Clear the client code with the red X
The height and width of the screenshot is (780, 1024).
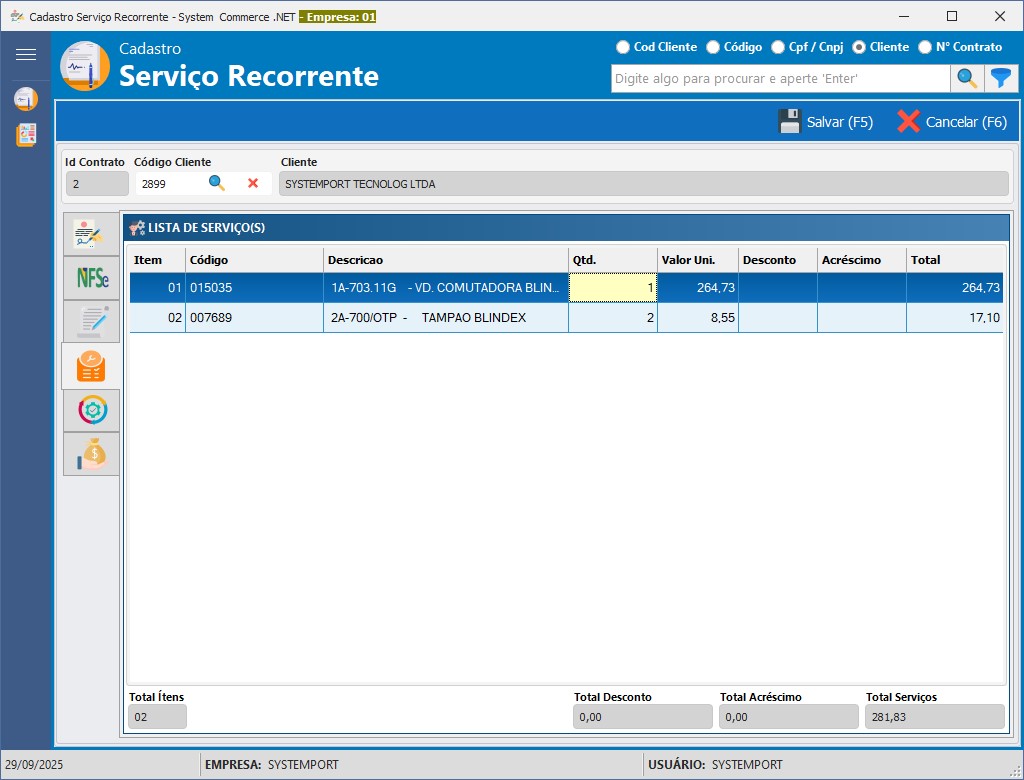tap(253, 183)
